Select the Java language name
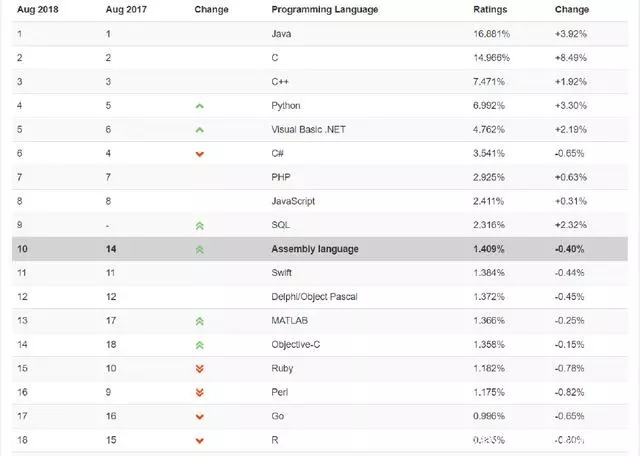This screenshot has height=456, width=640. click(281, 33)
